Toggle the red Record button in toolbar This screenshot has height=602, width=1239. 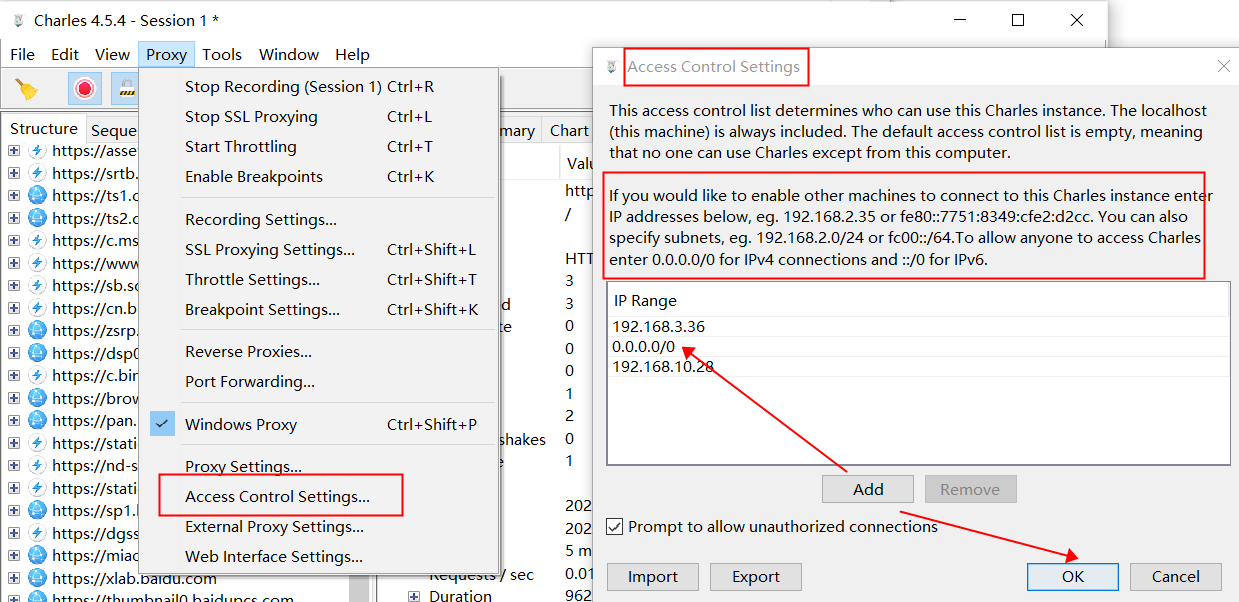85,89
